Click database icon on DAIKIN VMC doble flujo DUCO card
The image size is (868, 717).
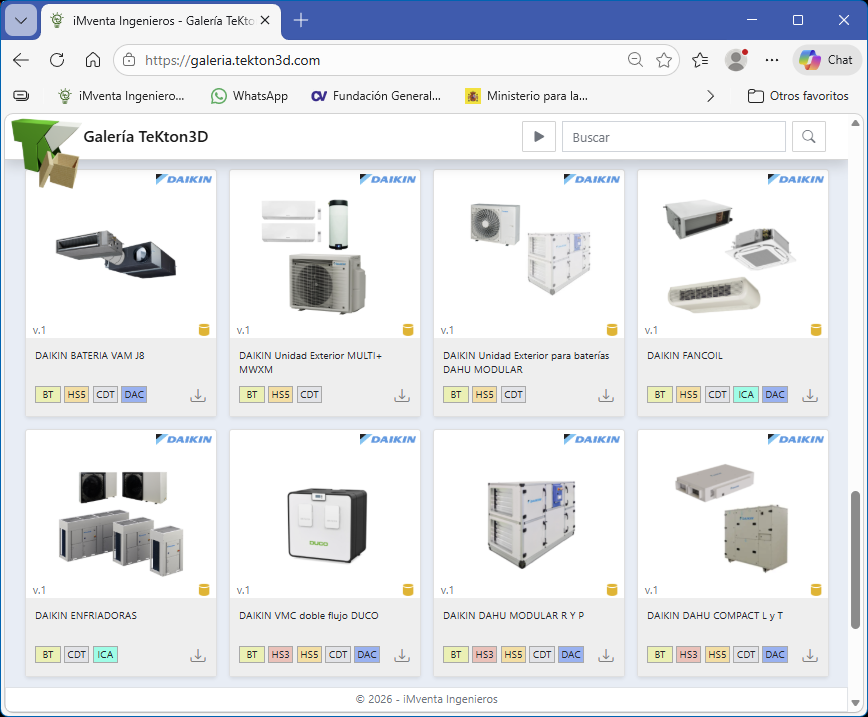[408, 590]
